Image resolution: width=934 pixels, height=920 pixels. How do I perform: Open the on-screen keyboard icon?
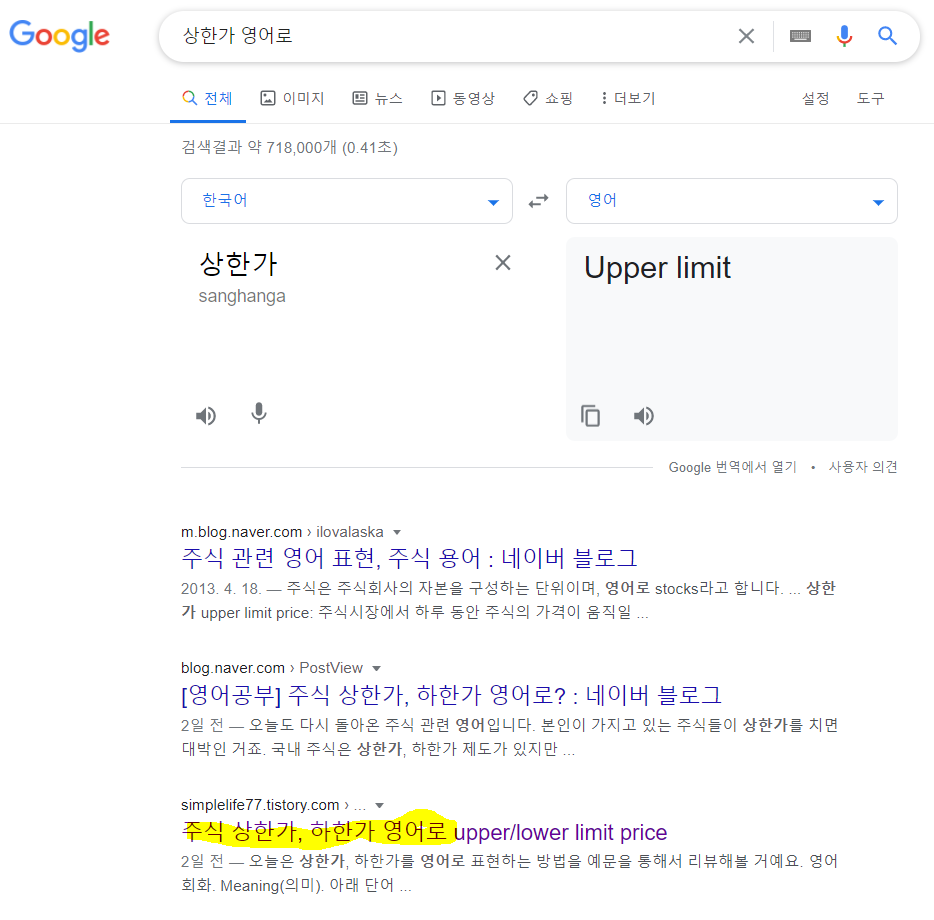800,36
